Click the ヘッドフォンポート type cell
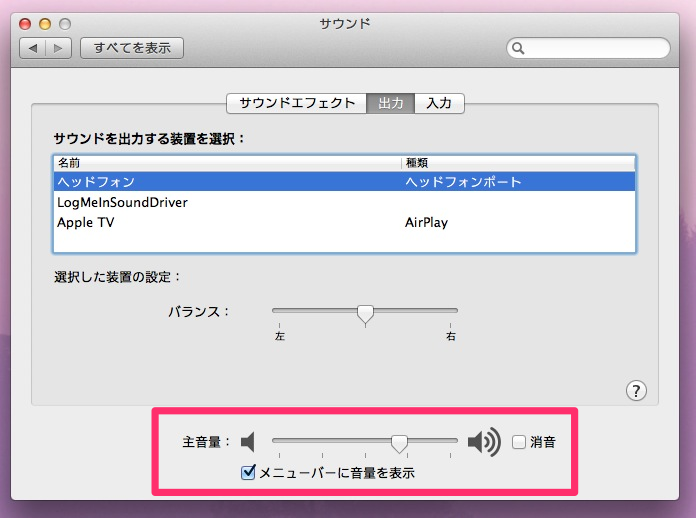696x518 pixels. (463, 182)
